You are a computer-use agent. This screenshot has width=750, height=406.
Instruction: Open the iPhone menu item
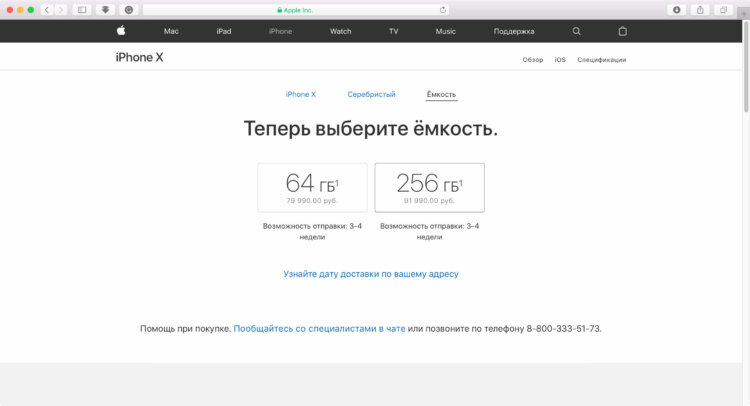click(x=280, y=31)
